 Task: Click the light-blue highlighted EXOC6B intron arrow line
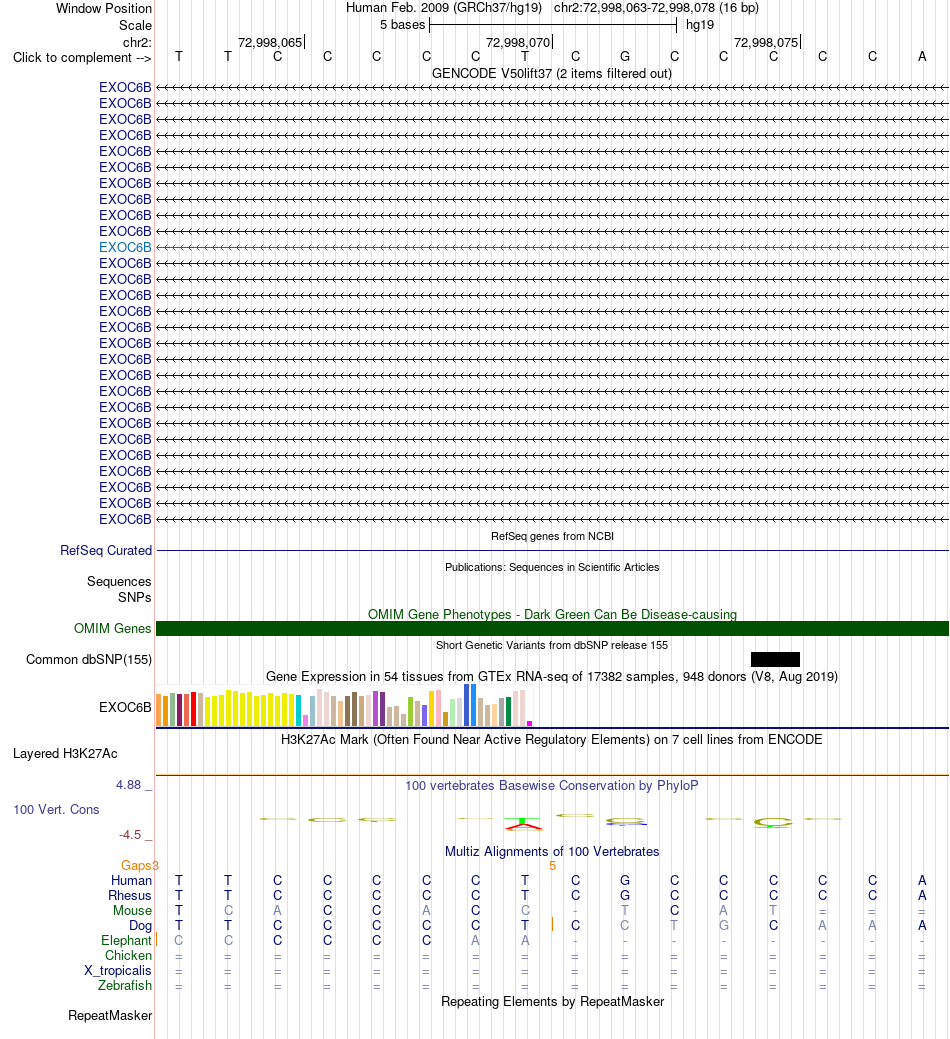pyautogui.click(x=552, y=247)
